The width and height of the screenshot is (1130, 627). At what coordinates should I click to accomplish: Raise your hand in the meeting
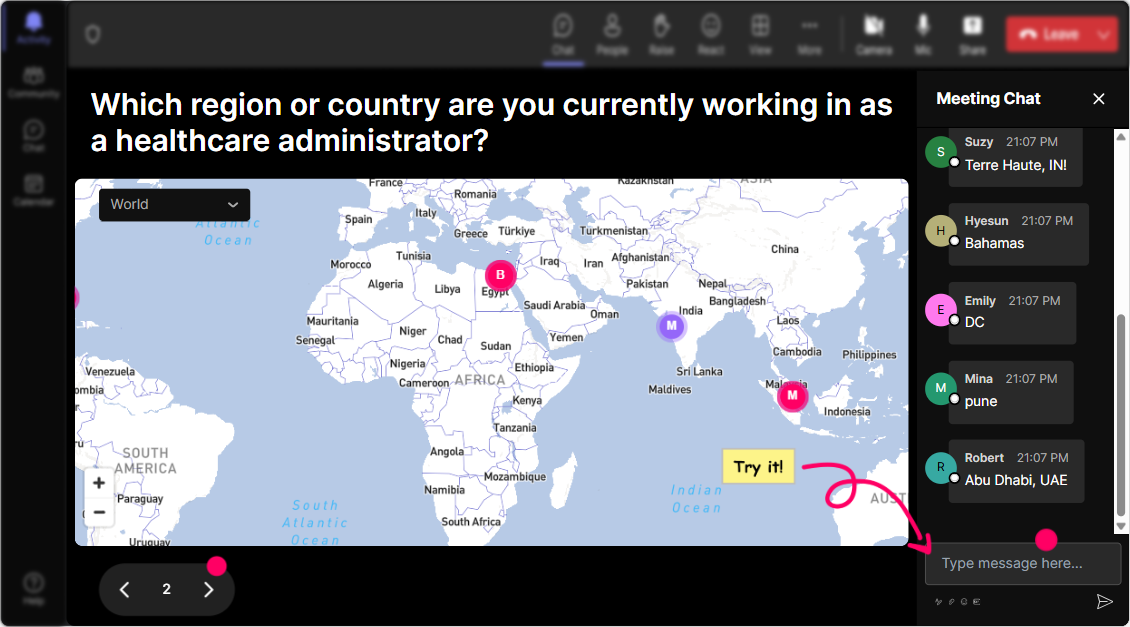tap(661, 34)
